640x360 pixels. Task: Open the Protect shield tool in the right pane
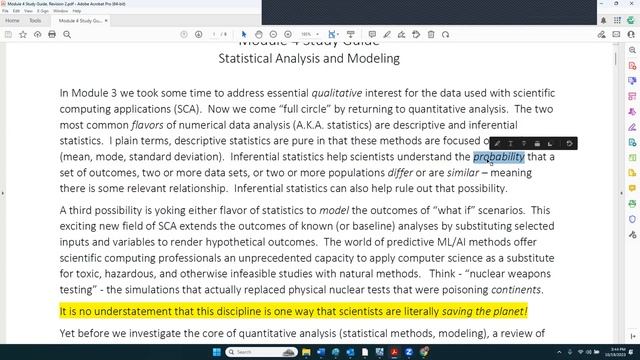pyautogui.click(x=632, y=219)
